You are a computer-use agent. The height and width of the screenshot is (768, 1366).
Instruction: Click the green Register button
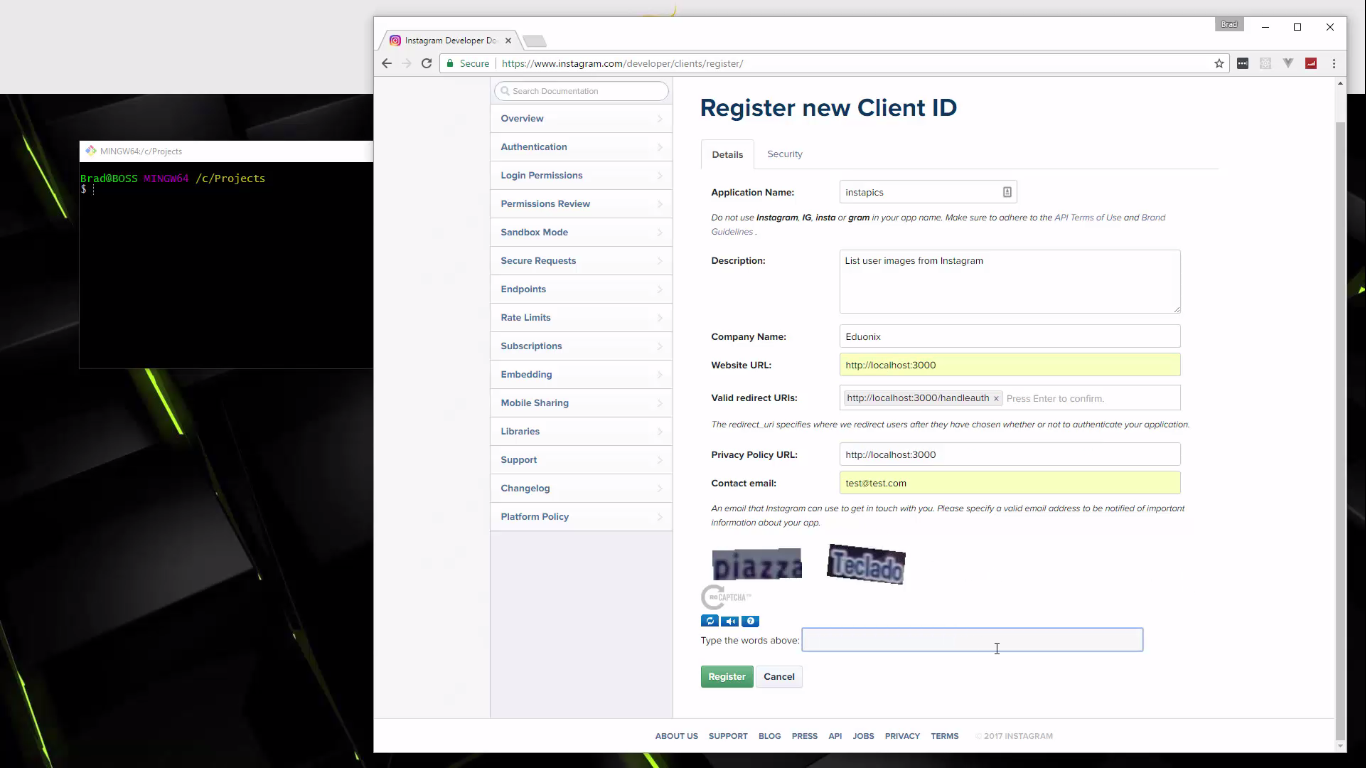point(727,677)
